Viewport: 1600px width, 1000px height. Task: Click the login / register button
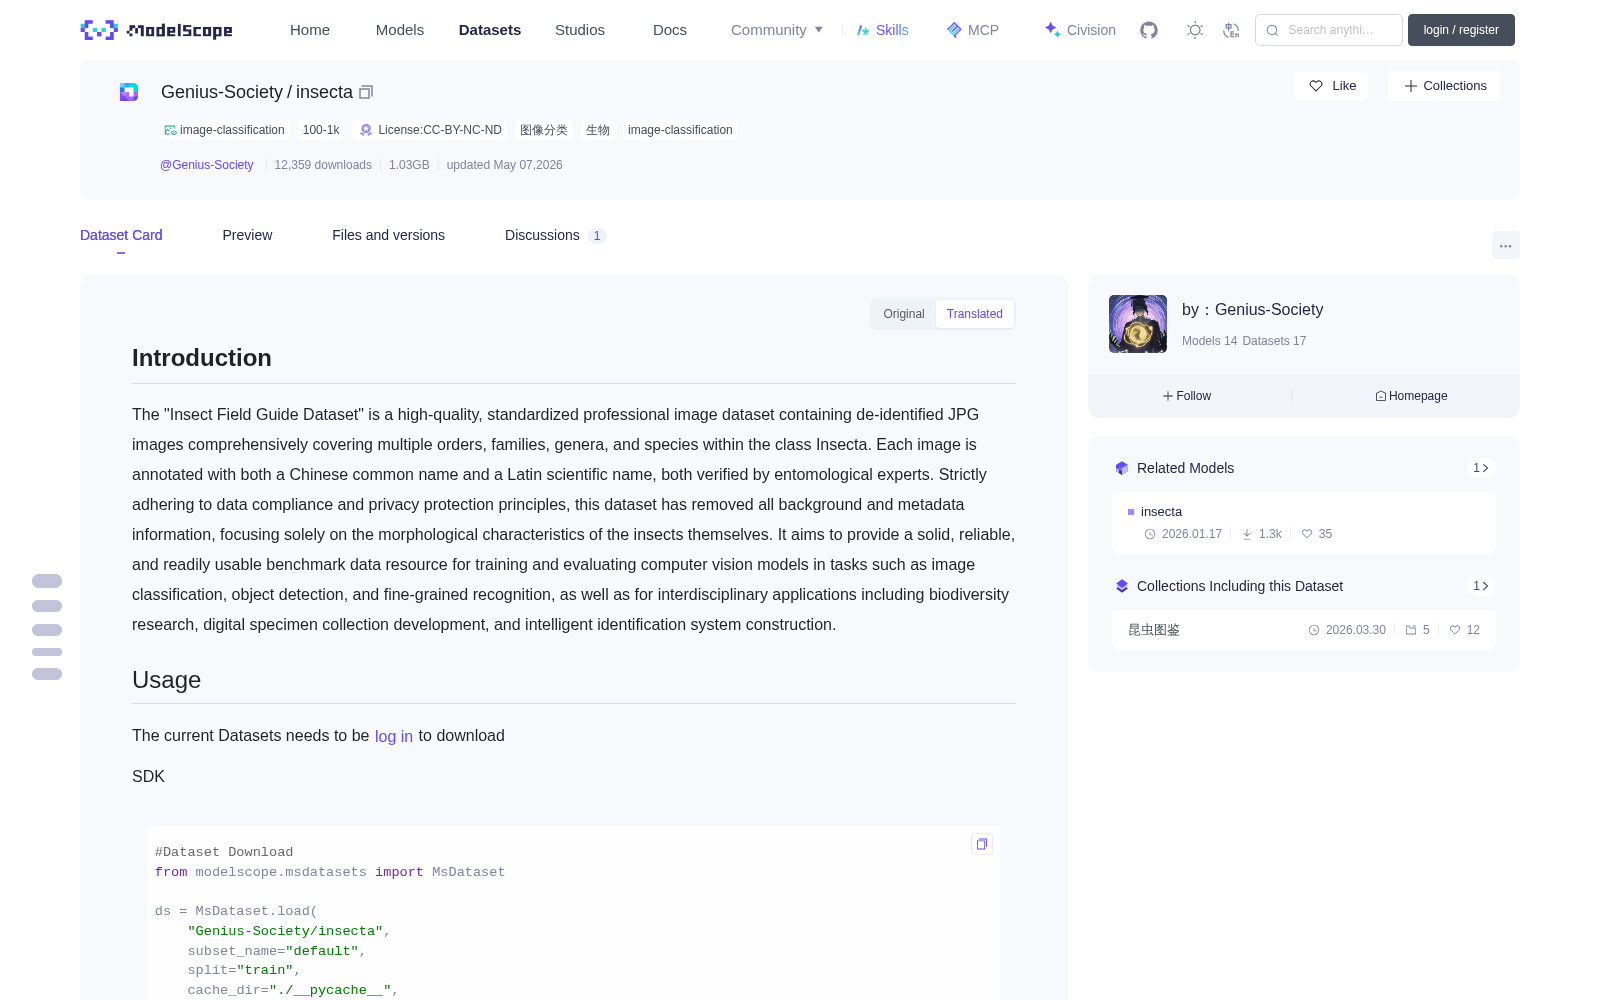pos(1461,30)
